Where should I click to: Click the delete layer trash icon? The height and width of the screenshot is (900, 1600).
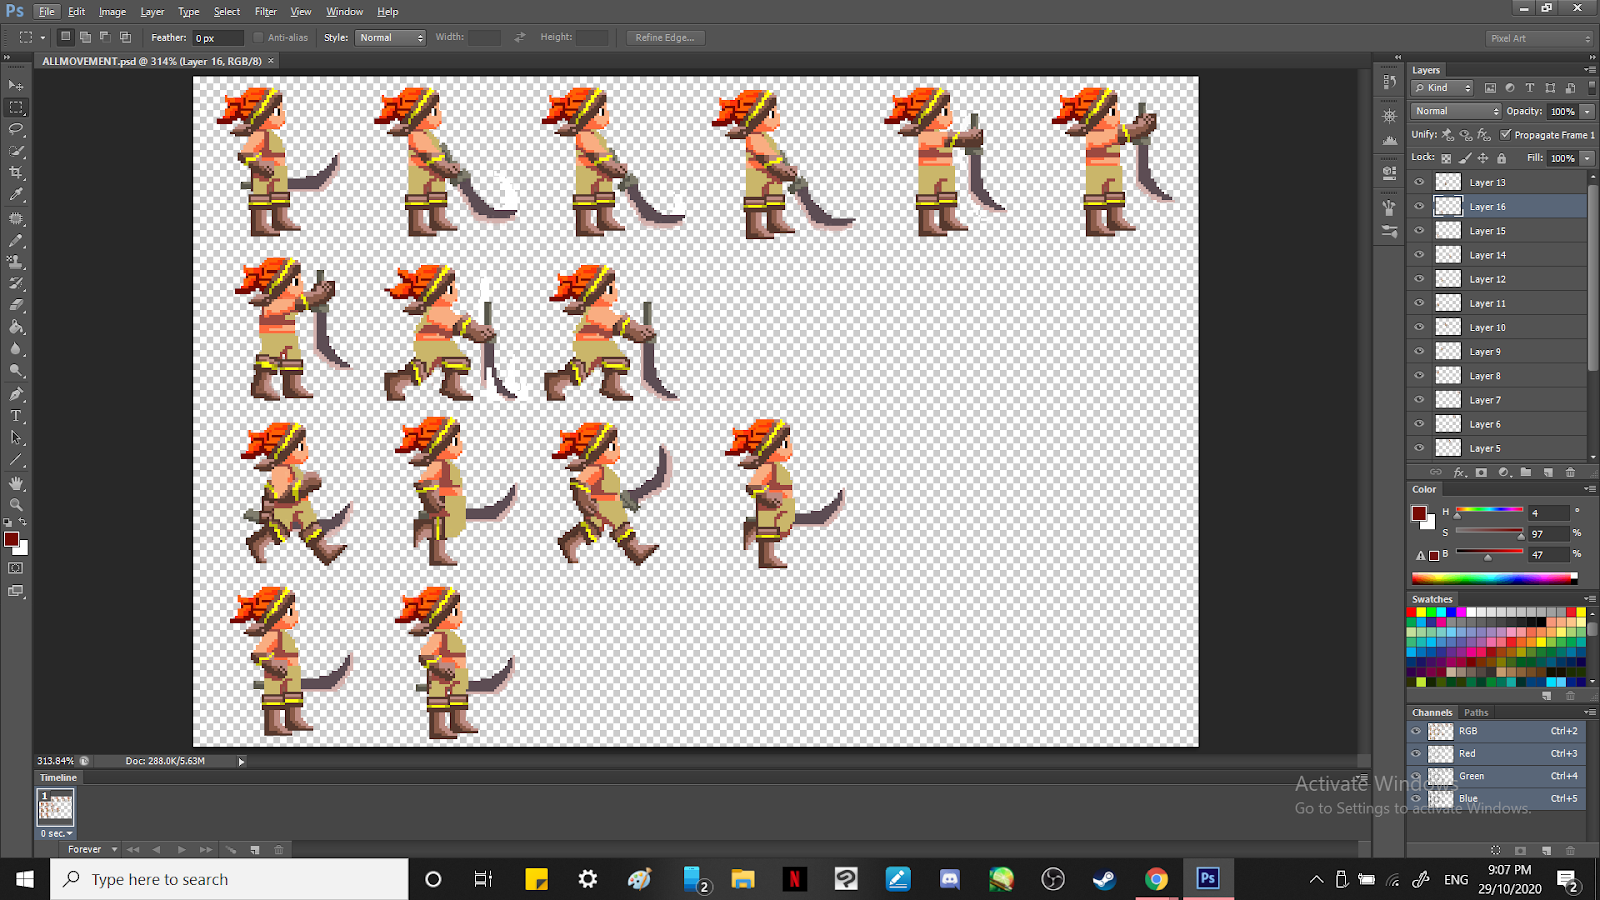point(1570,472)
